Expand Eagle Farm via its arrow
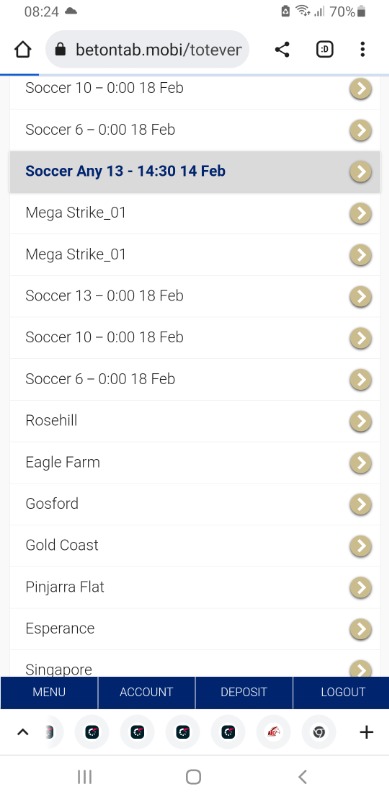Image resolution: width=389 pixels, height=800 pixels. click(360, 462)
